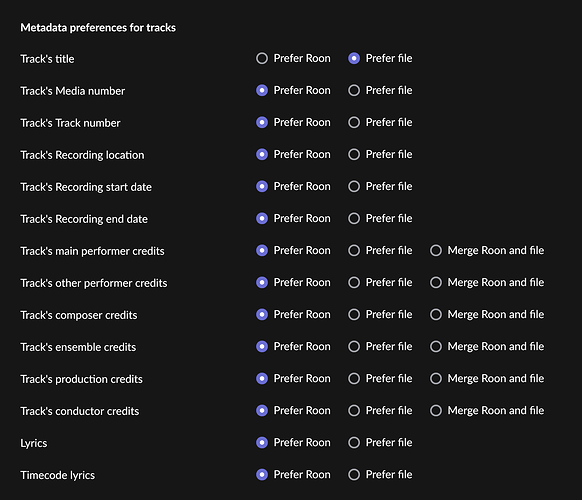Select Prefer file for Lyrics
Screen dimensions: 582x500
tap(354, 442)
